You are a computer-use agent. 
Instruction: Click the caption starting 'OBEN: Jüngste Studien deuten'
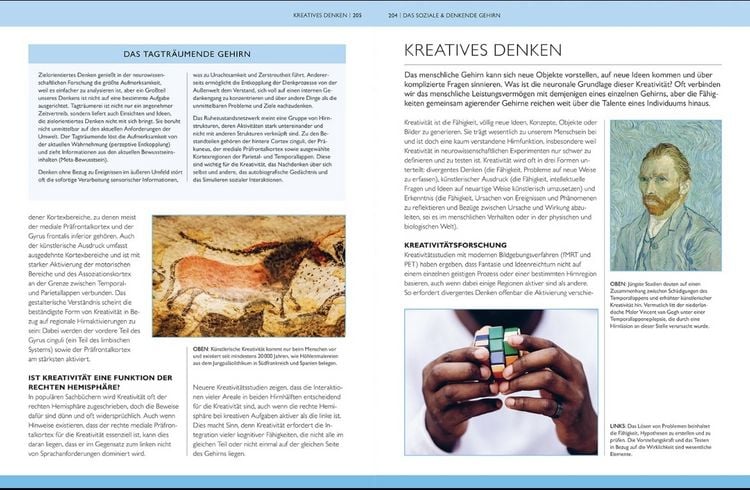point(661,305)
